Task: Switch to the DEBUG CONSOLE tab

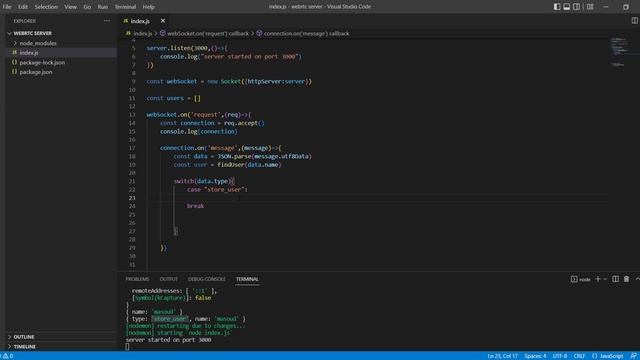Action: click(x=207, y=279)
